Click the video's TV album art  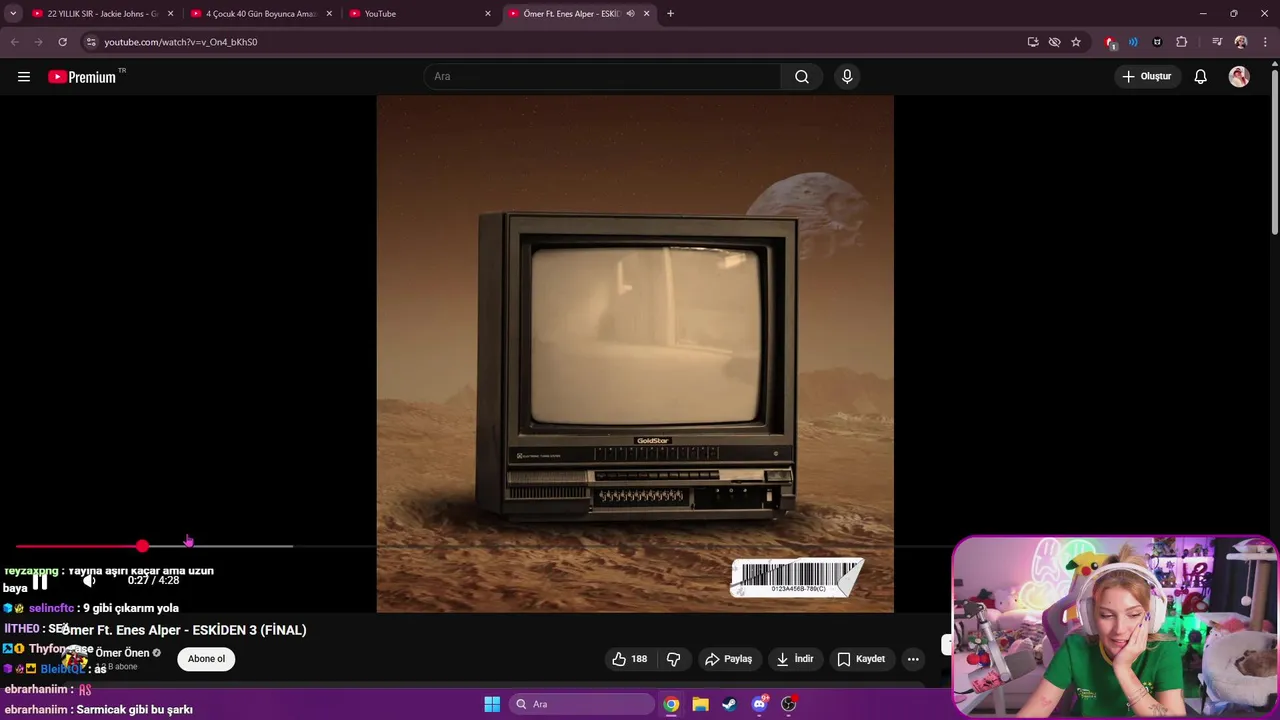pyautogui.click(x=635, y=354)
